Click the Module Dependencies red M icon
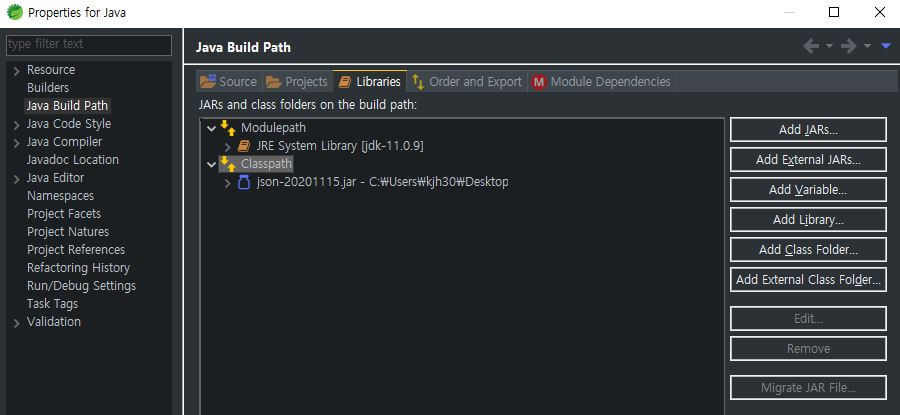The width and height of the screenshot is (900, 415). 538,82
